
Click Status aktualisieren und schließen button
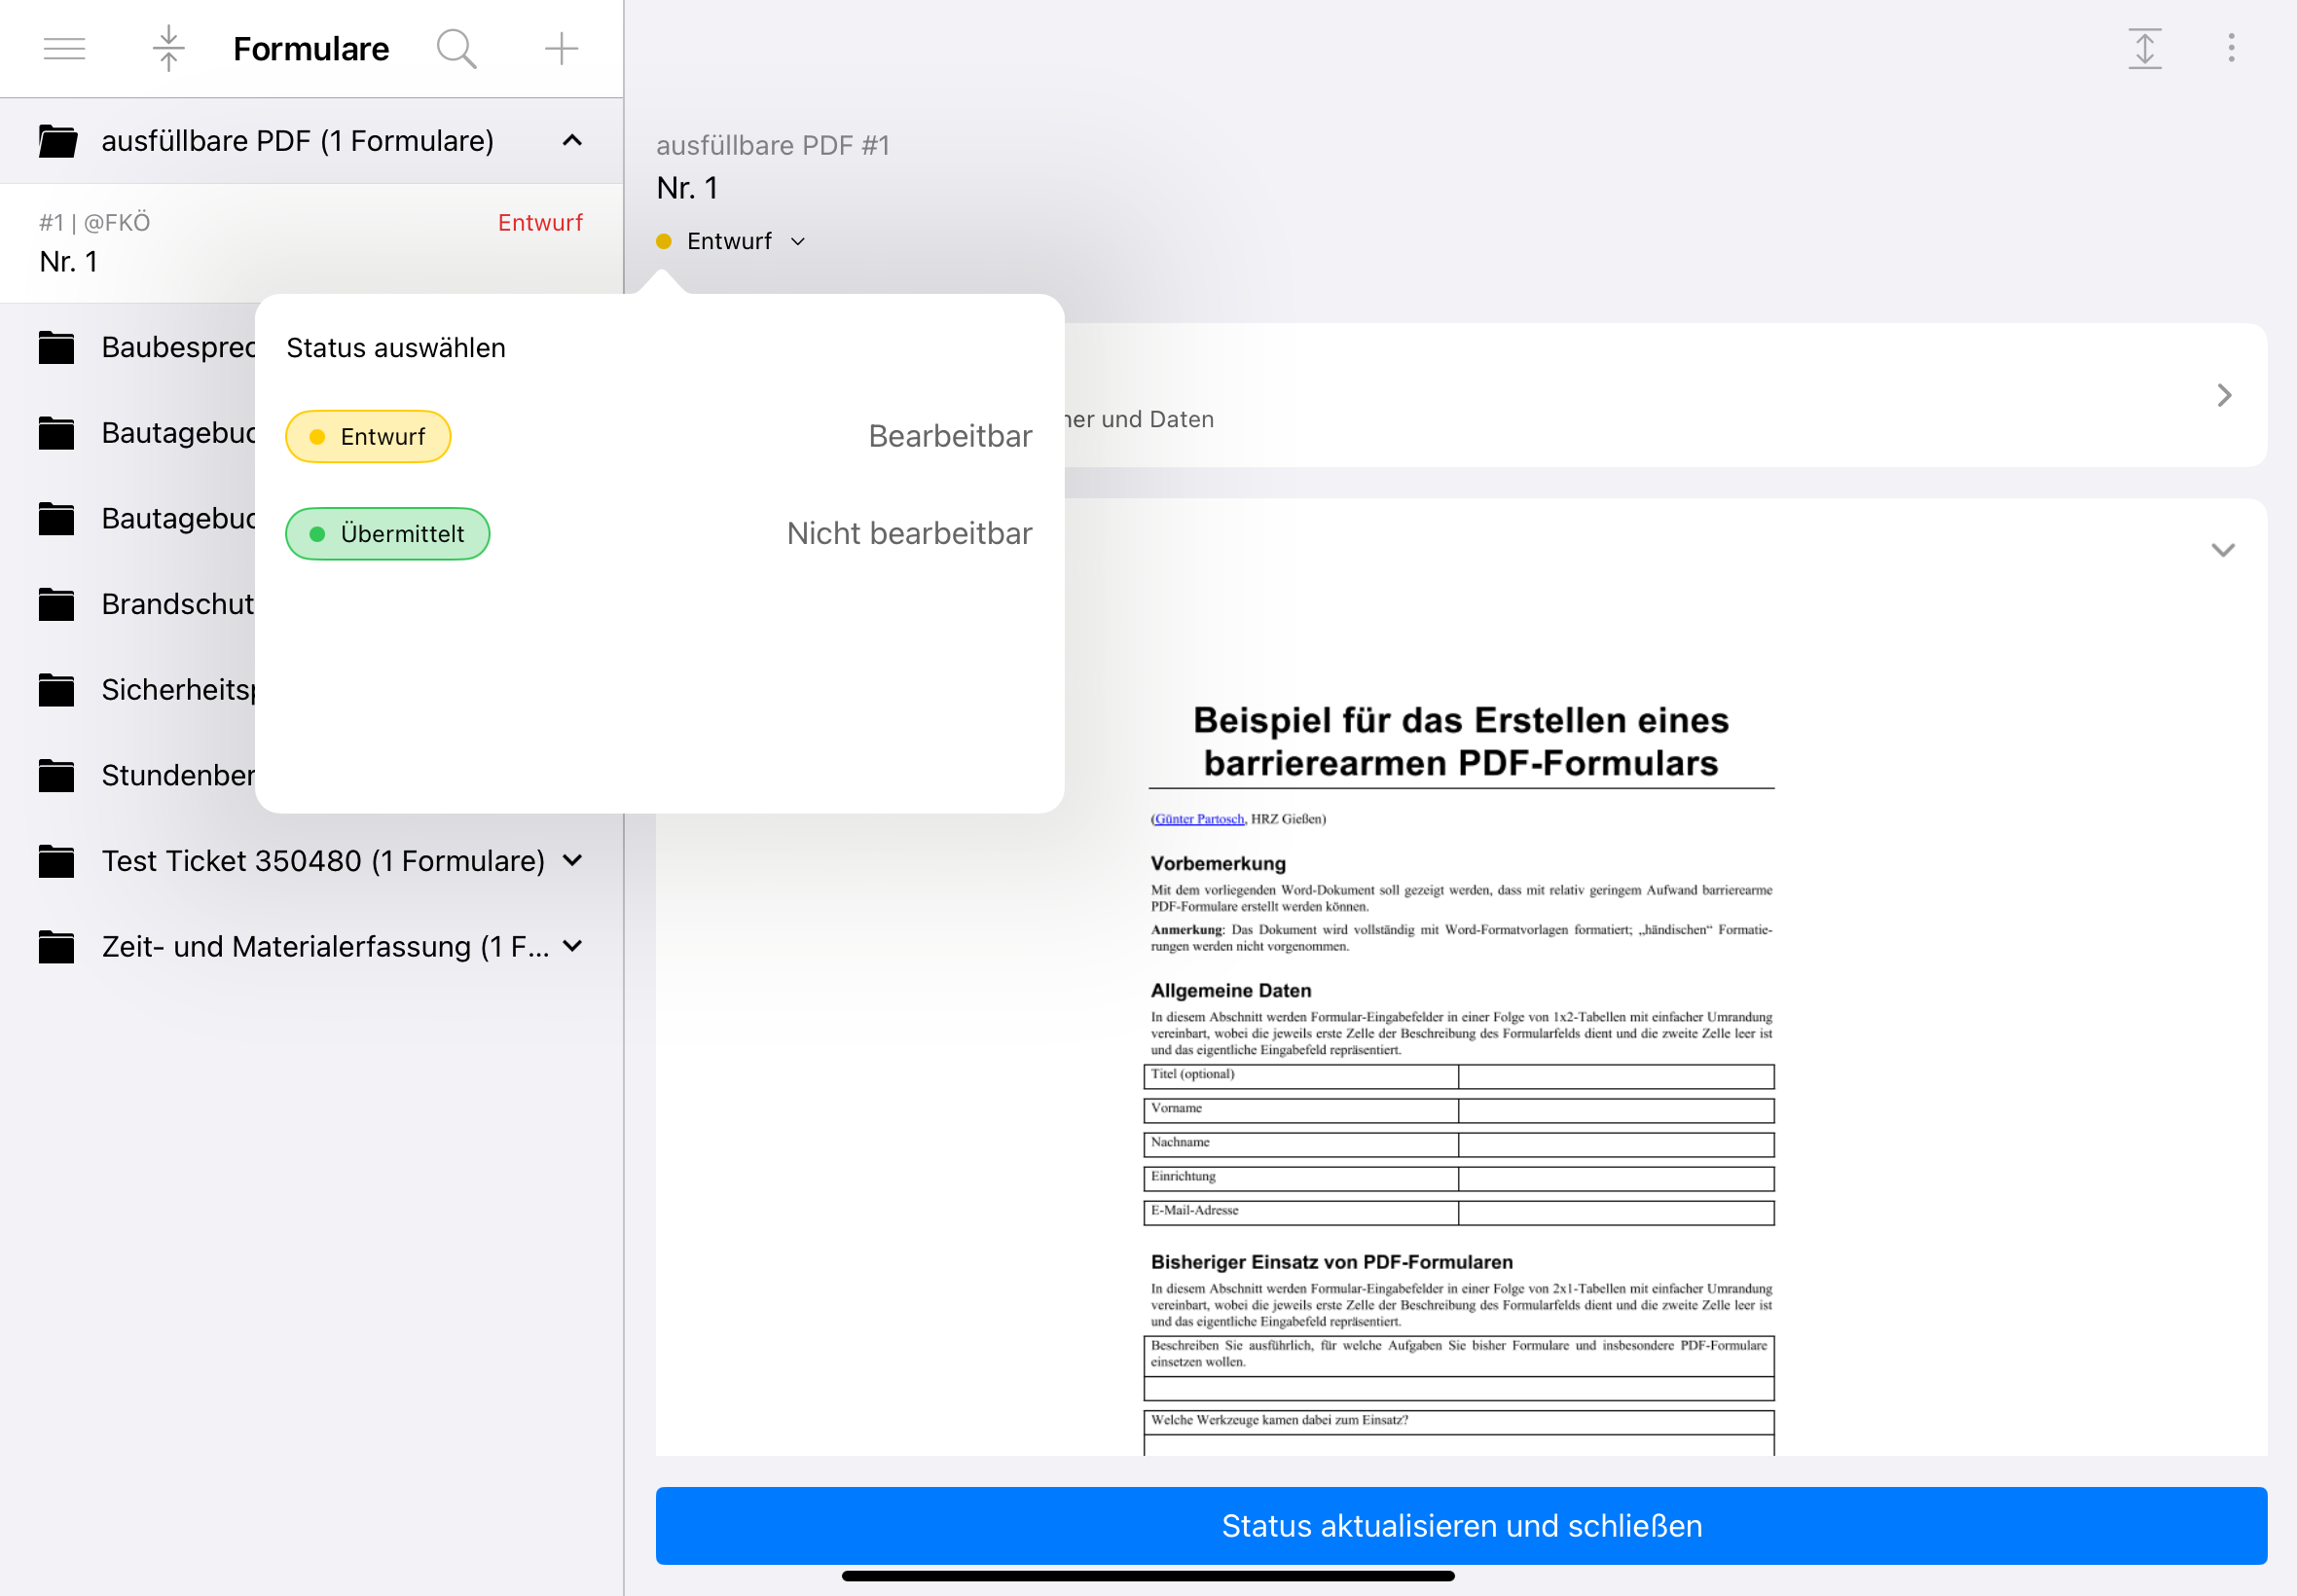point(1461,1525)
